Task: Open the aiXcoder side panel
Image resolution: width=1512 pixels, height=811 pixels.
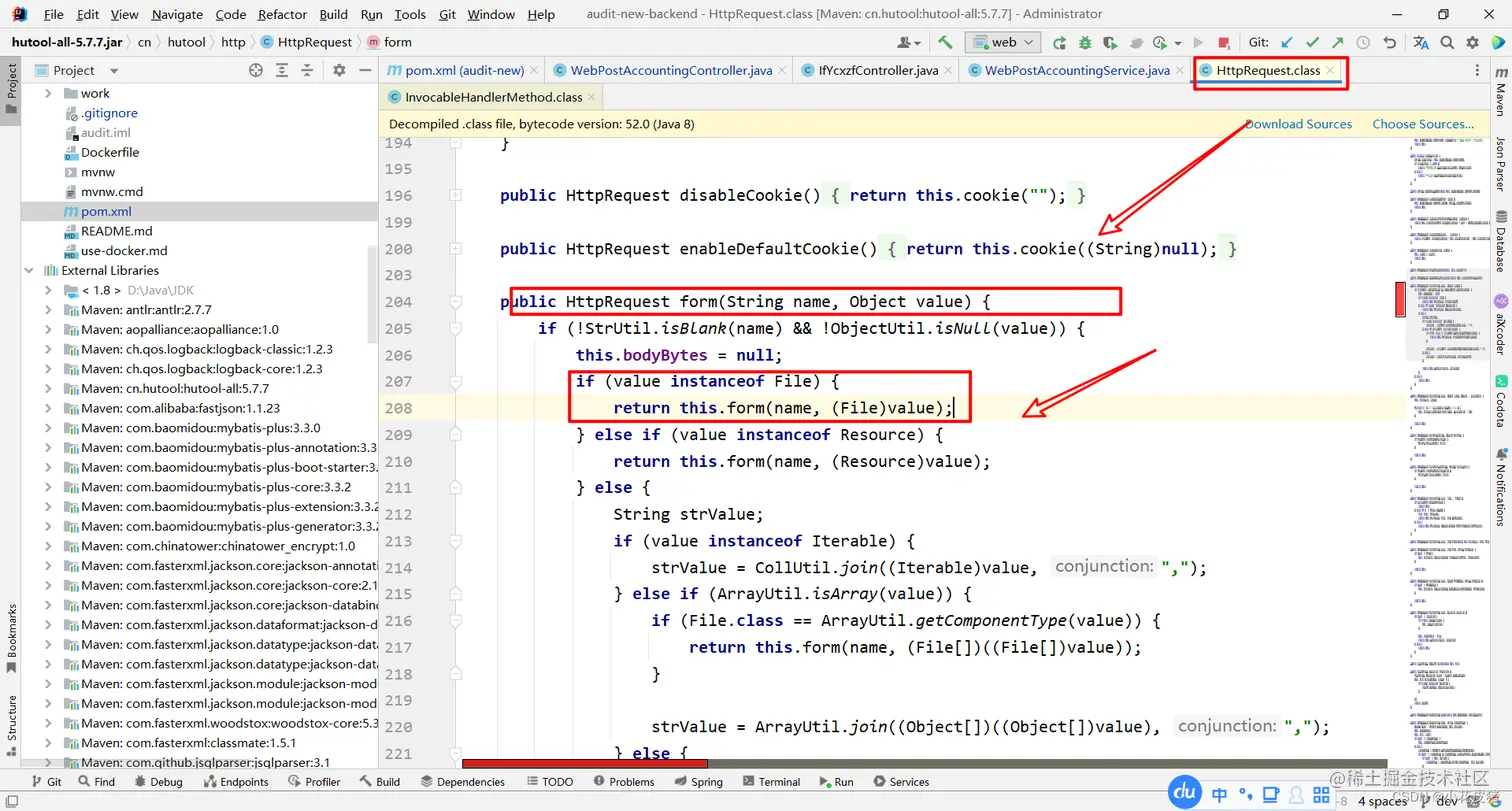Action: pyautogui.click(x=1500, y=325)
